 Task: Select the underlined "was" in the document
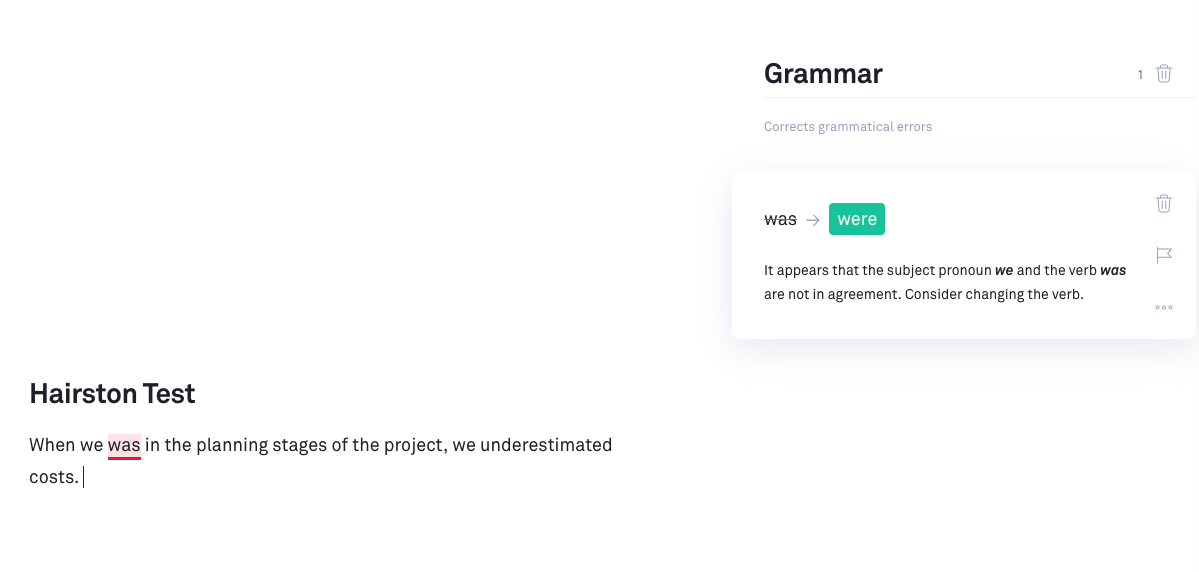click(124, 445)
